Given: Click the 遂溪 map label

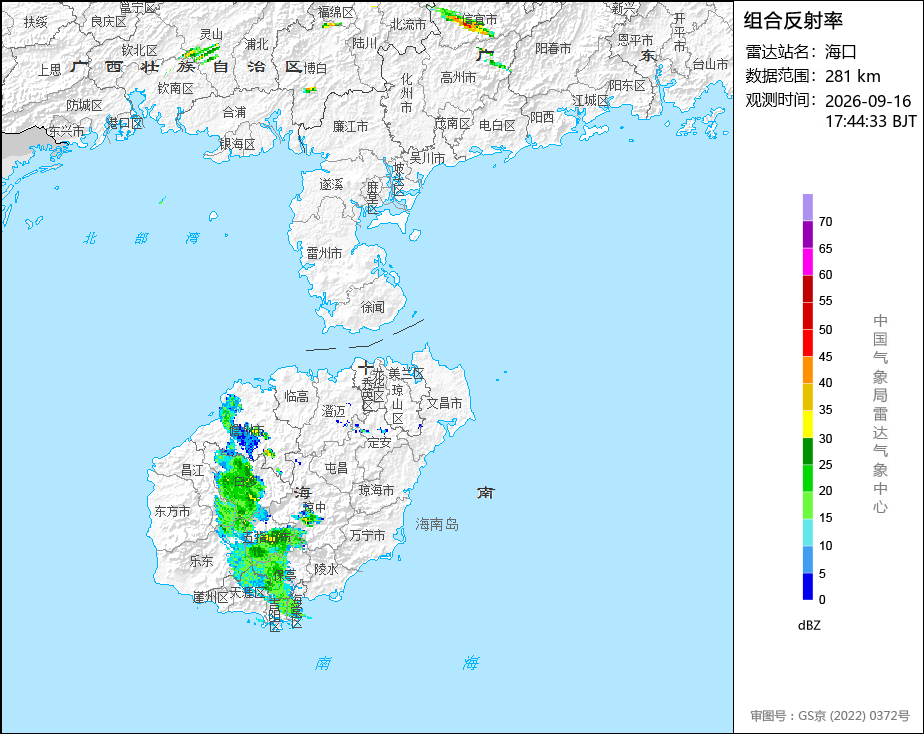Looking at the screenshot, I should coord(331,184).
